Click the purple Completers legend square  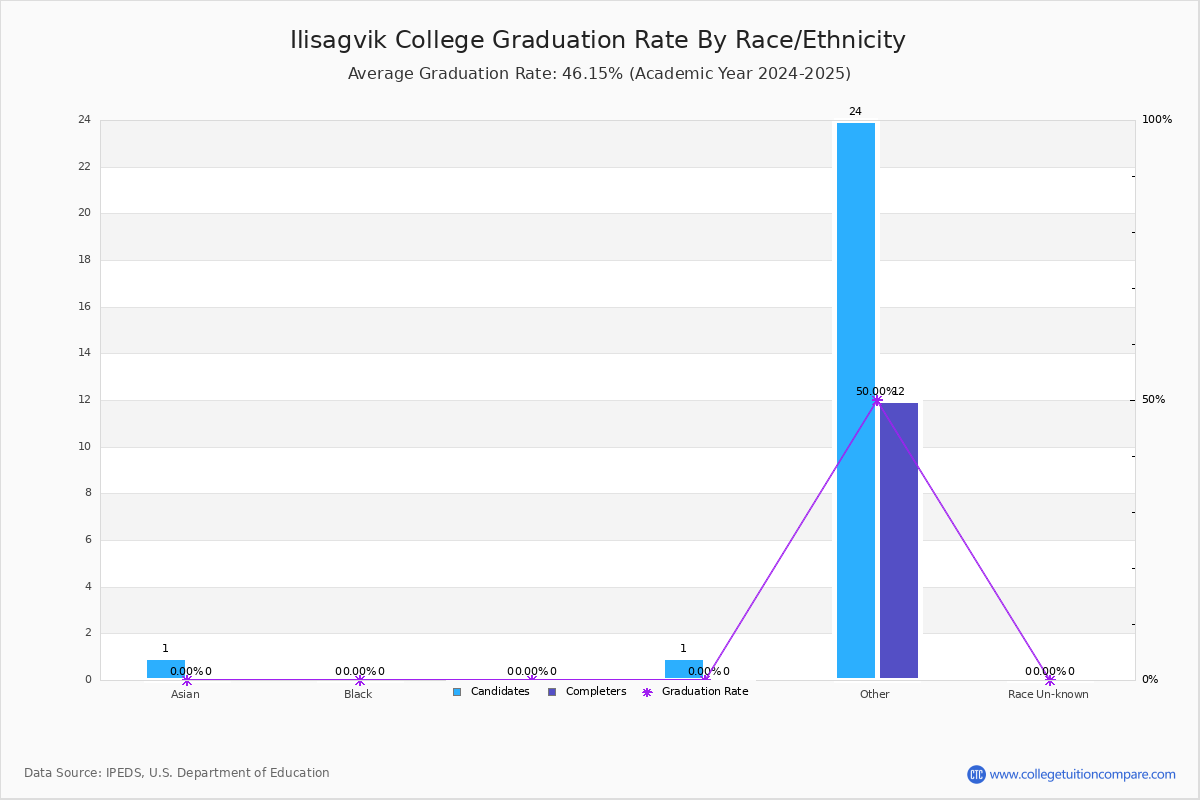pos(552,692)
